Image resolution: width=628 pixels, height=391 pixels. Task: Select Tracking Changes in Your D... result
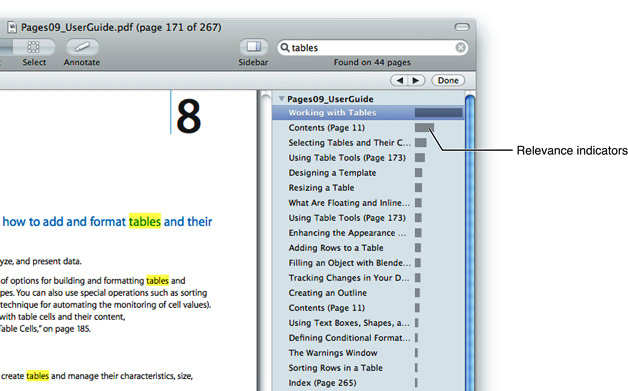coord(368,278)
